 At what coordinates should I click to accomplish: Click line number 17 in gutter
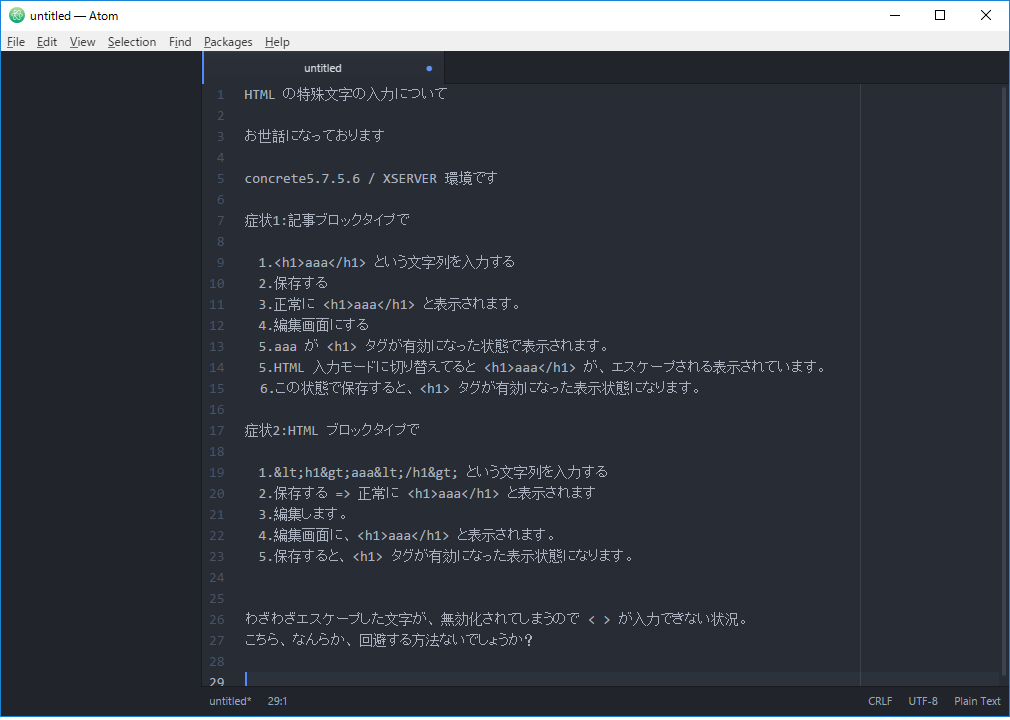tap(217, 430)
